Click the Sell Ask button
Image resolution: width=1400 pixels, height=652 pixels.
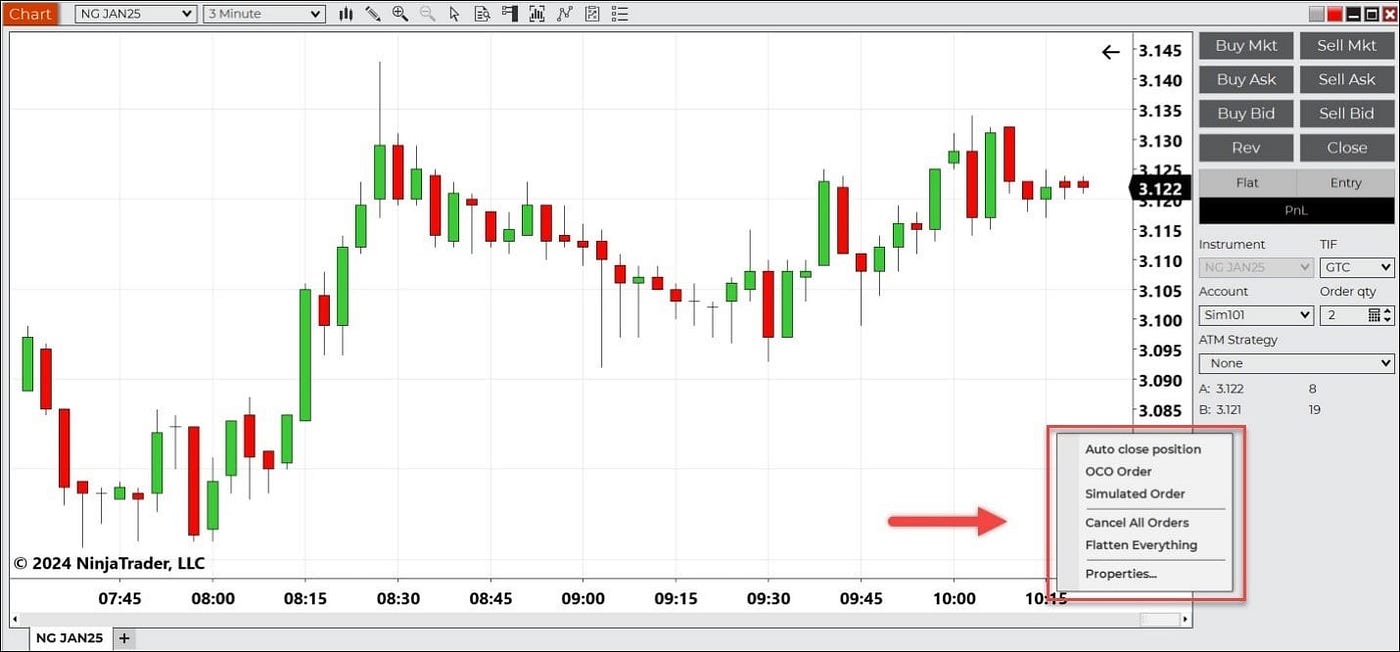(1346, 79)
